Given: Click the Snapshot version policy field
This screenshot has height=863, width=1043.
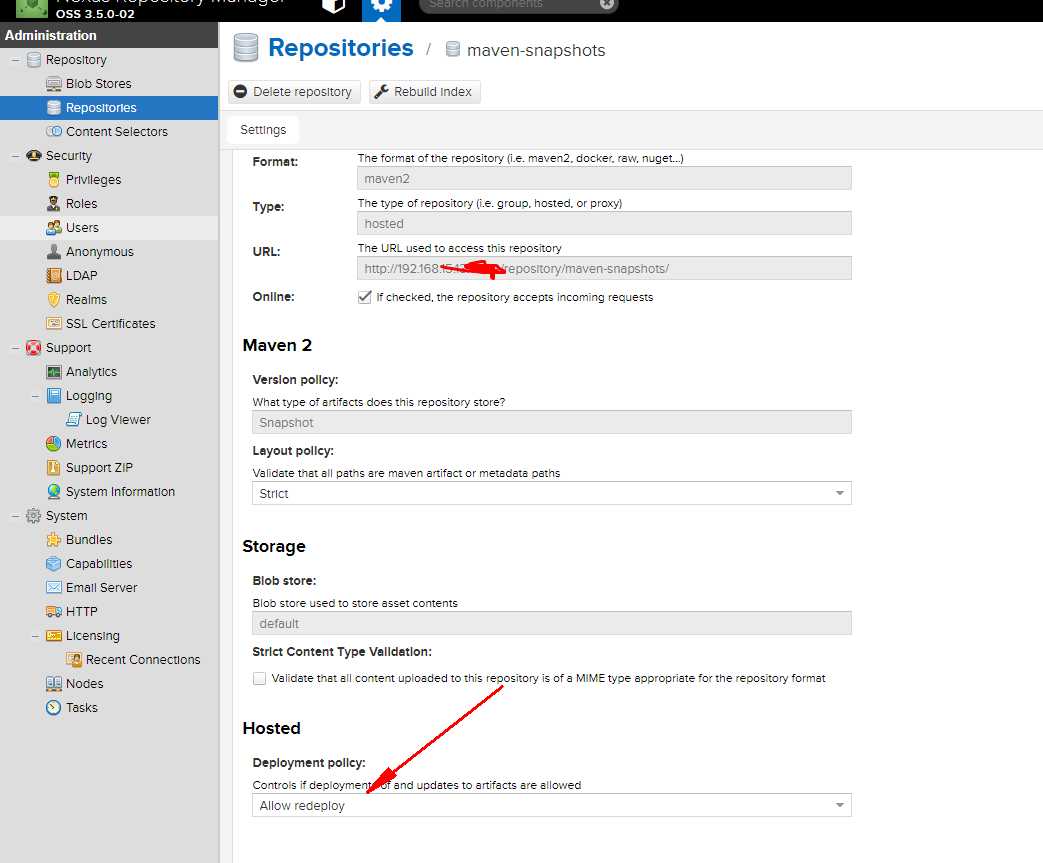Looking at the screenshot, I should coord(551,423).
